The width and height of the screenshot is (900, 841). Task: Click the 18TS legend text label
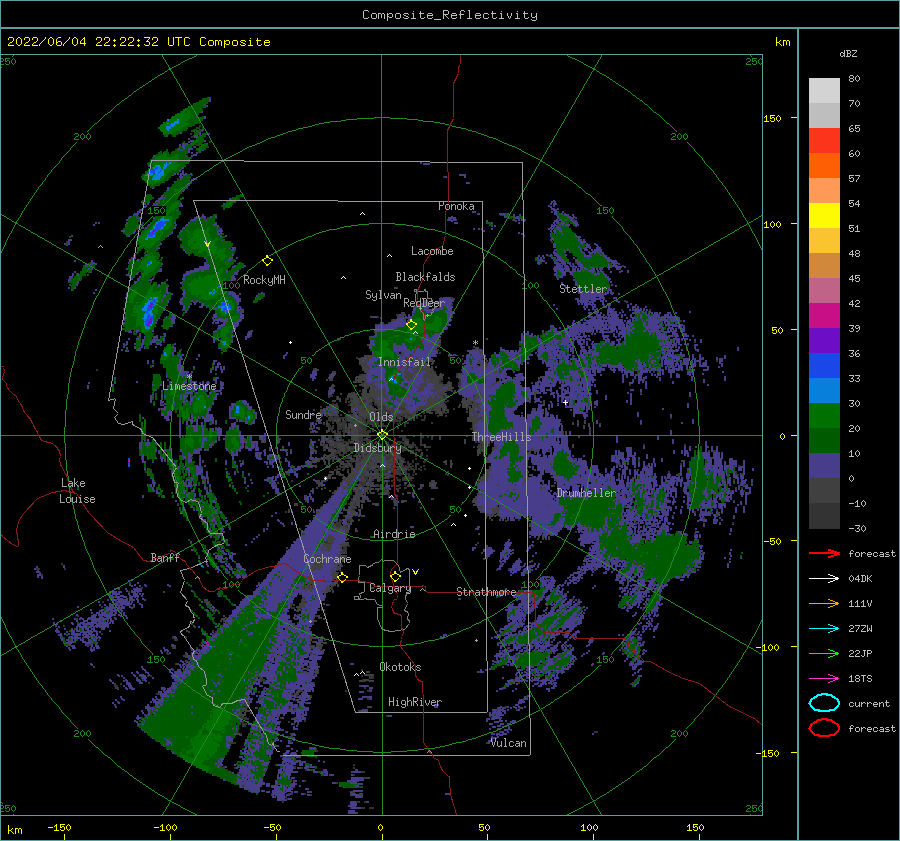click(860, 679)
